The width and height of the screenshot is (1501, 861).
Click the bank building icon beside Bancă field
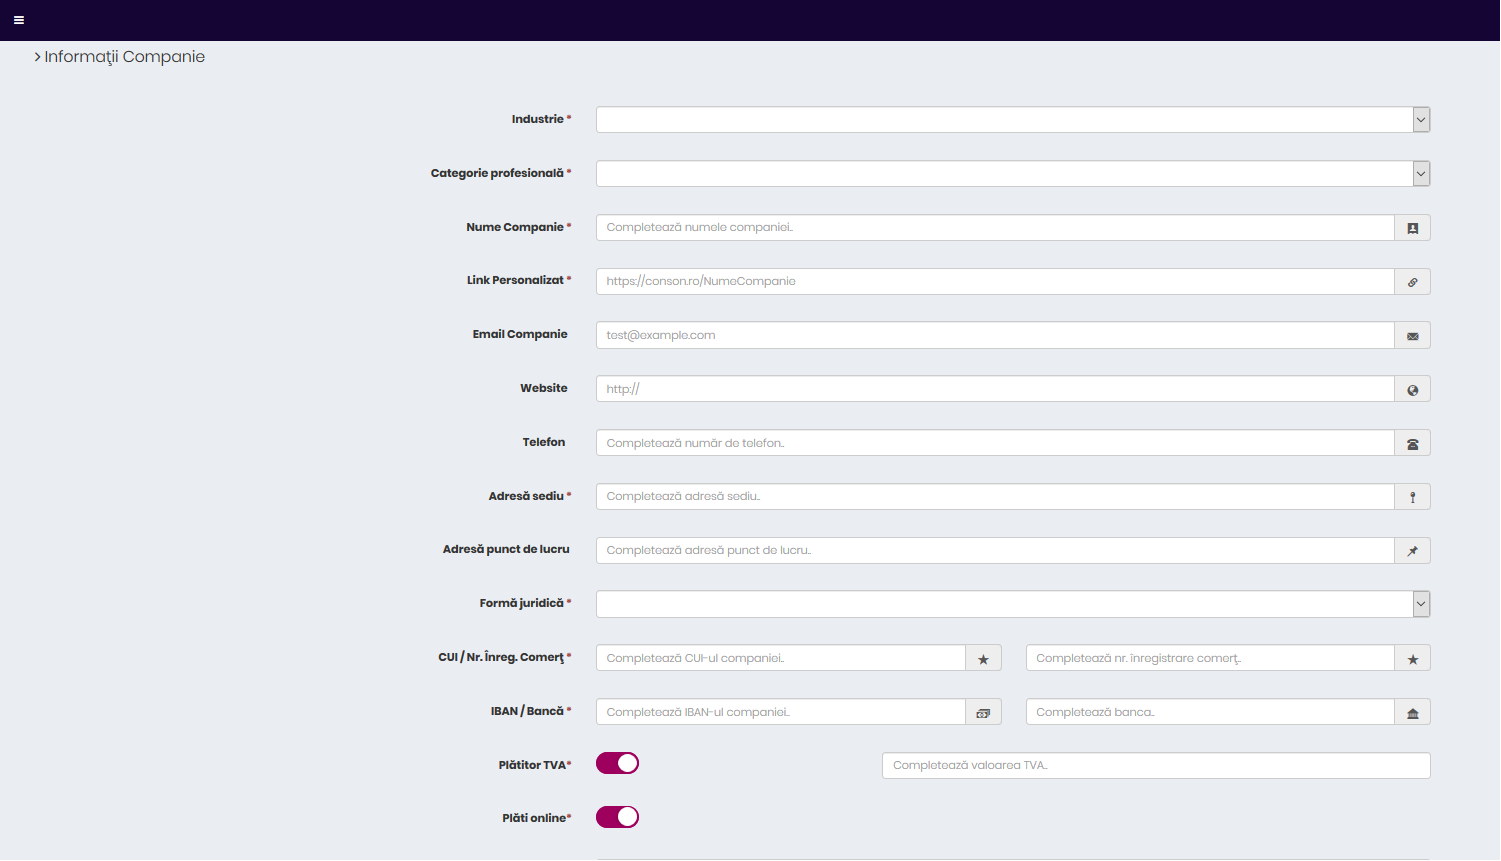(1412, 713)
